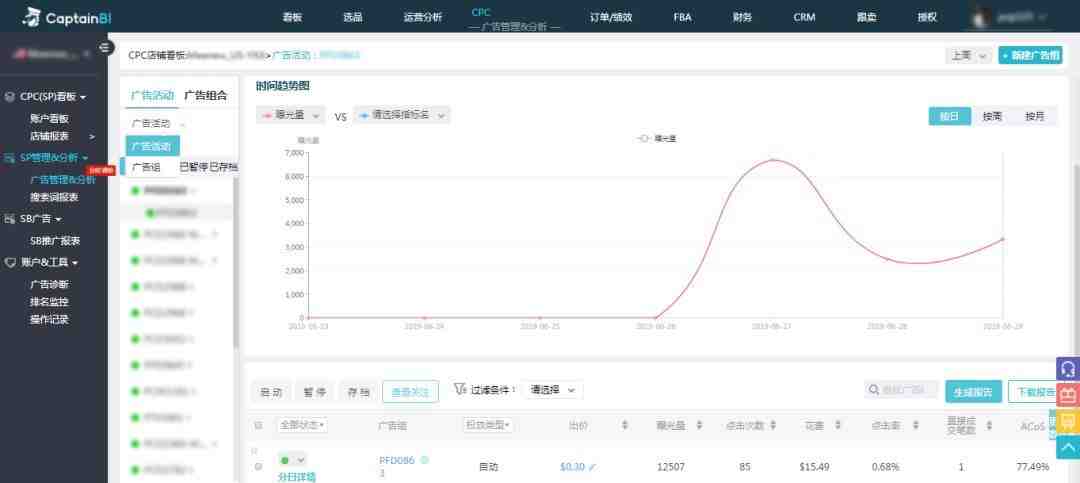Open 选品 in the top navigation
1080x483 pixels.
[353, 17]
